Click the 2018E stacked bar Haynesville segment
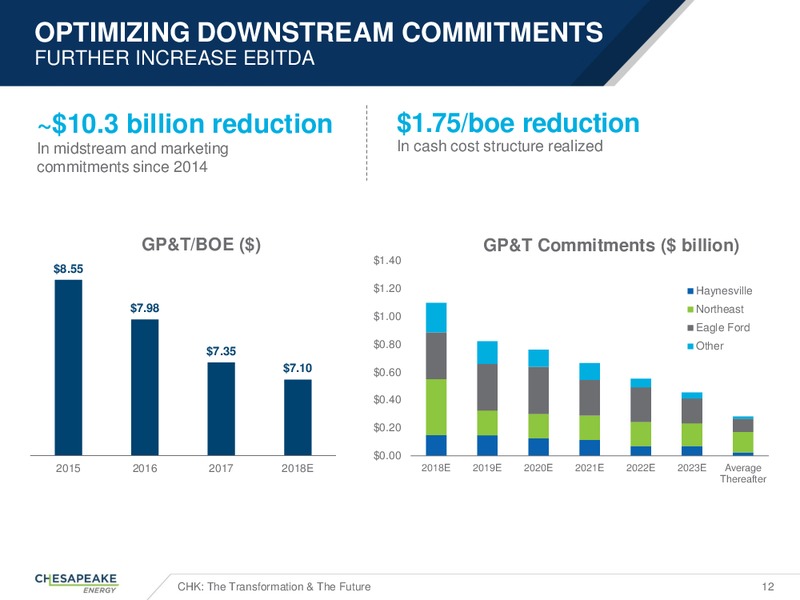The width and height of the screenshot is (800, 600). point(436,445)
